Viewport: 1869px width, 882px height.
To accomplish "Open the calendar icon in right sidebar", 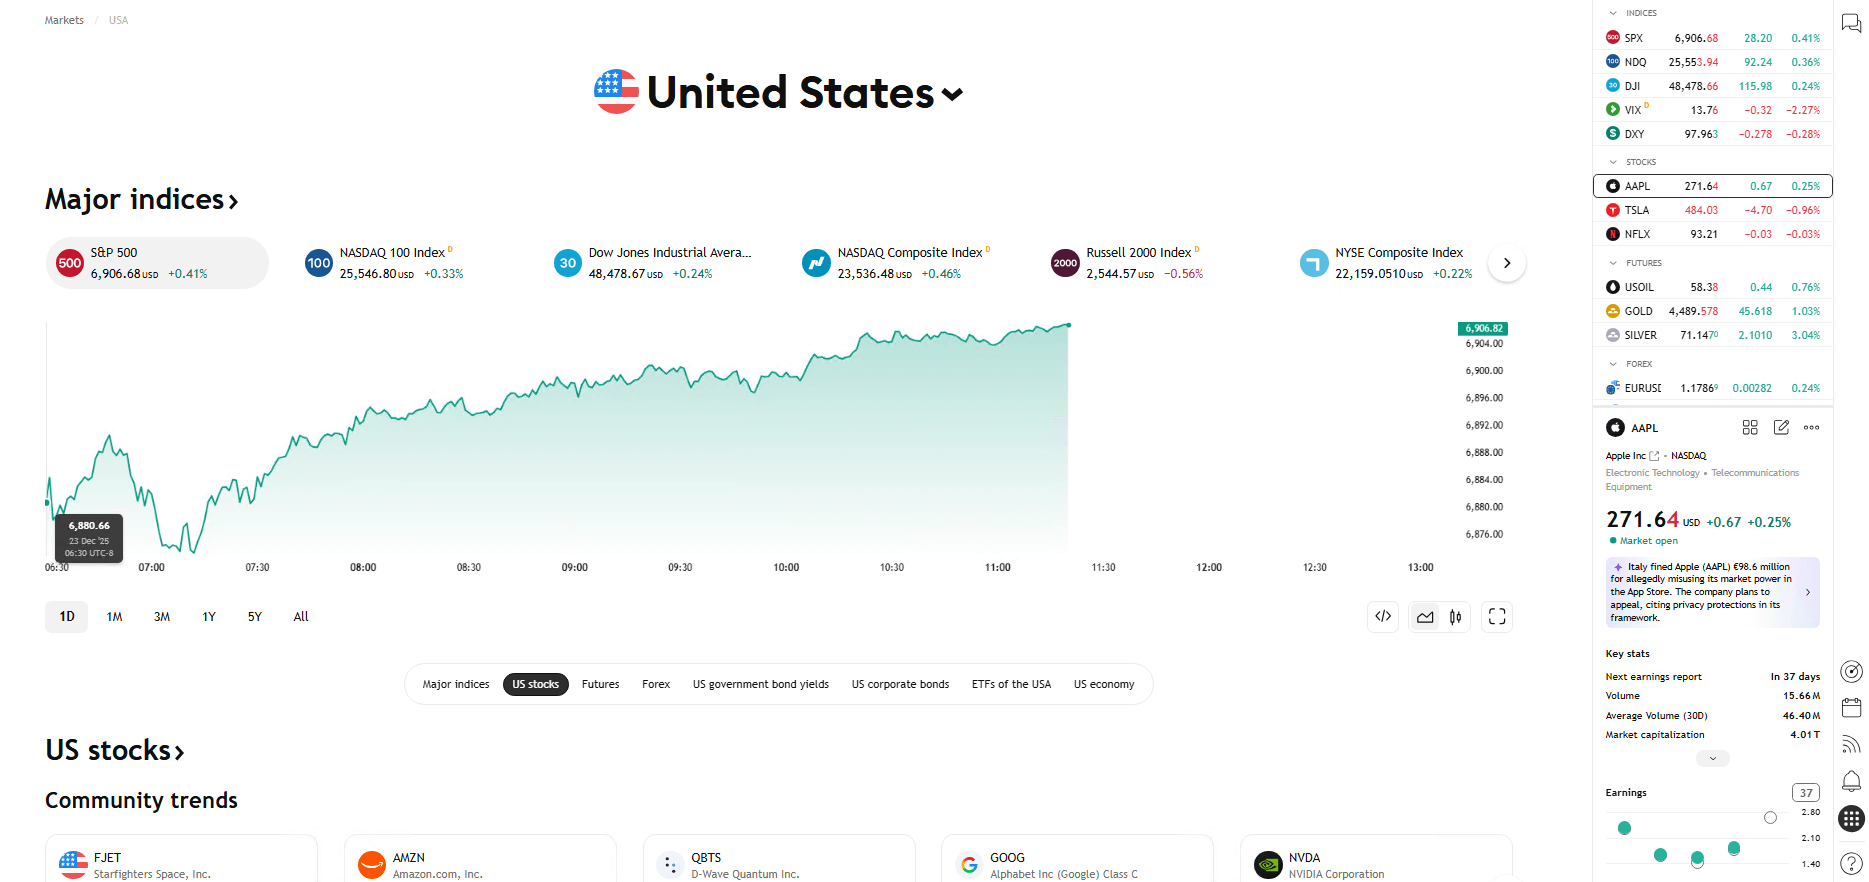I will [x=1851, y=708].
